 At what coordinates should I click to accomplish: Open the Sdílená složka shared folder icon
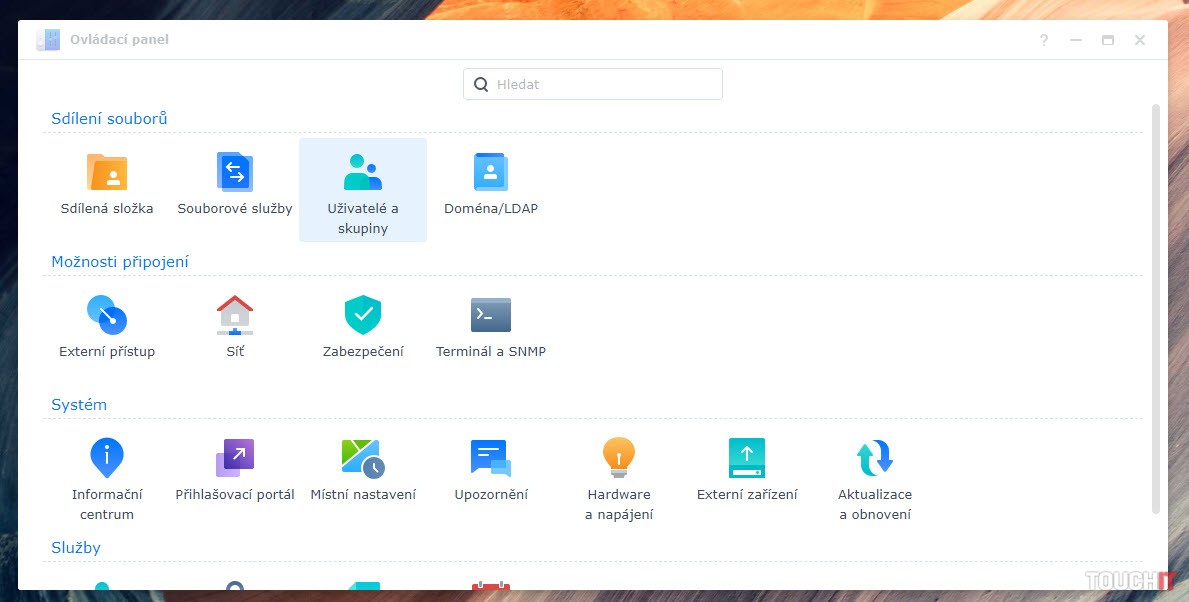click(x=107, y=173)
